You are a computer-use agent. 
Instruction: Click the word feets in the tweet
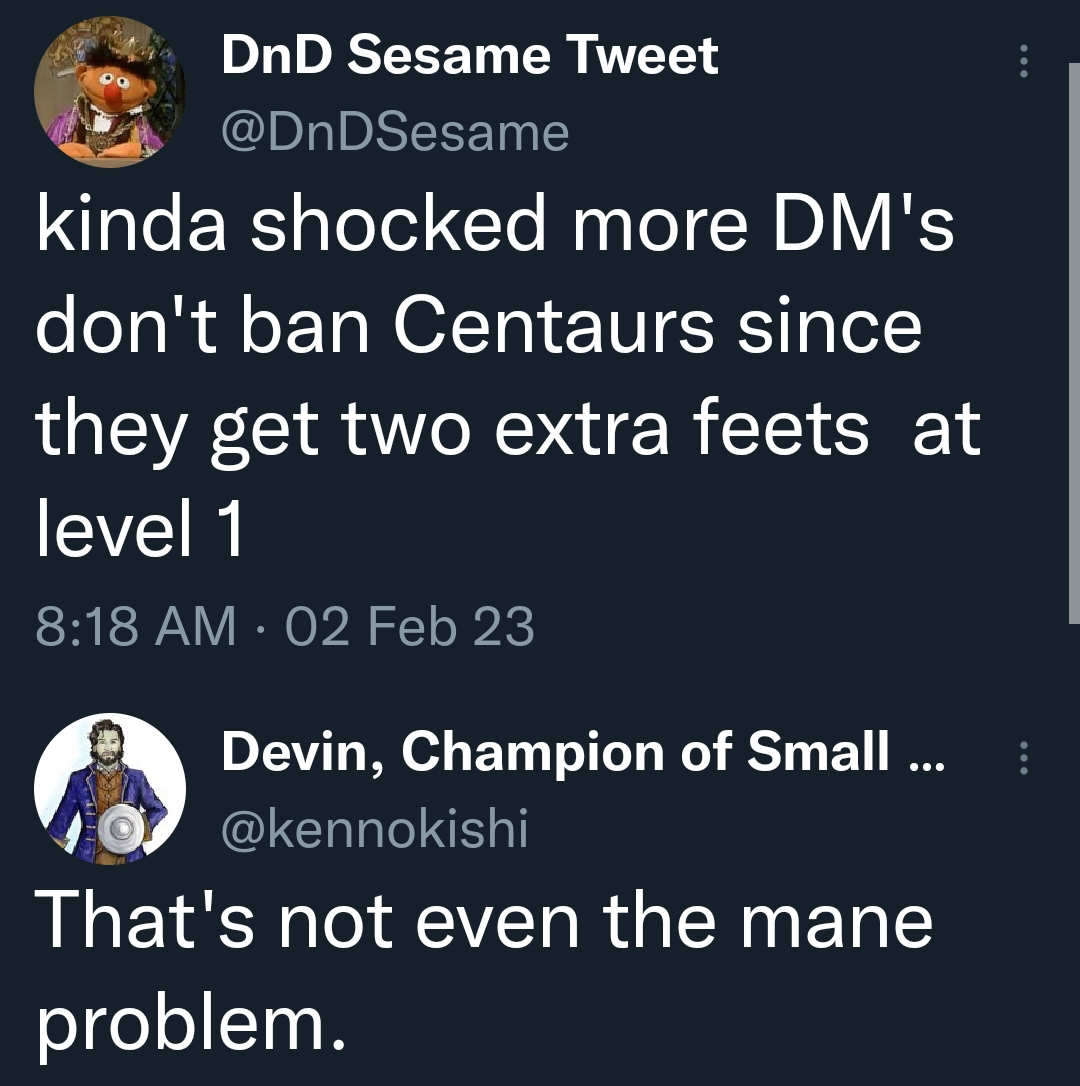[x=780, y=429]
